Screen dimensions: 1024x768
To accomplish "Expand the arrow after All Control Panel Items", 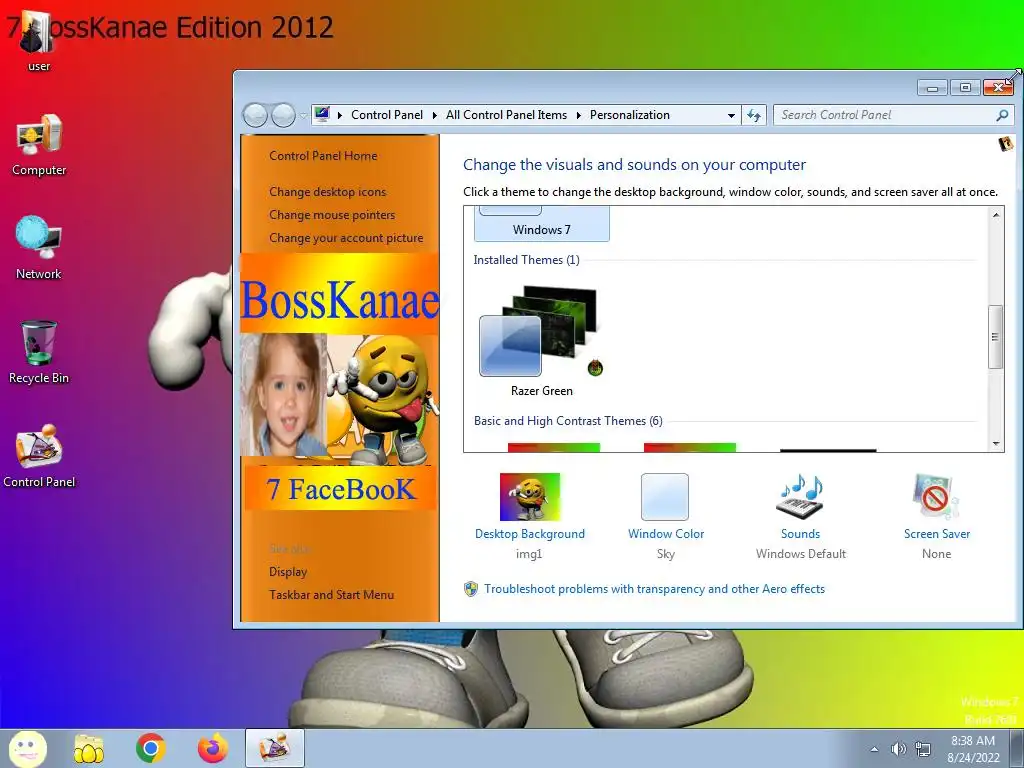I will [x=579, y=115].
